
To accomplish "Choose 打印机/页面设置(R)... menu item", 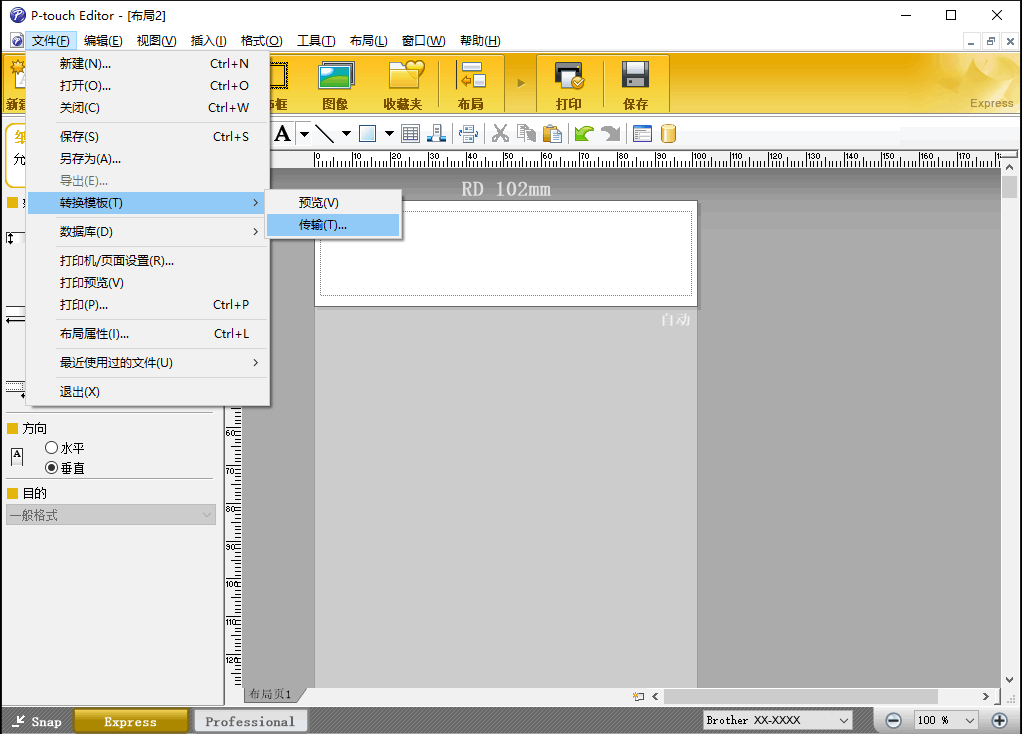I will click(x=149, y=261).
